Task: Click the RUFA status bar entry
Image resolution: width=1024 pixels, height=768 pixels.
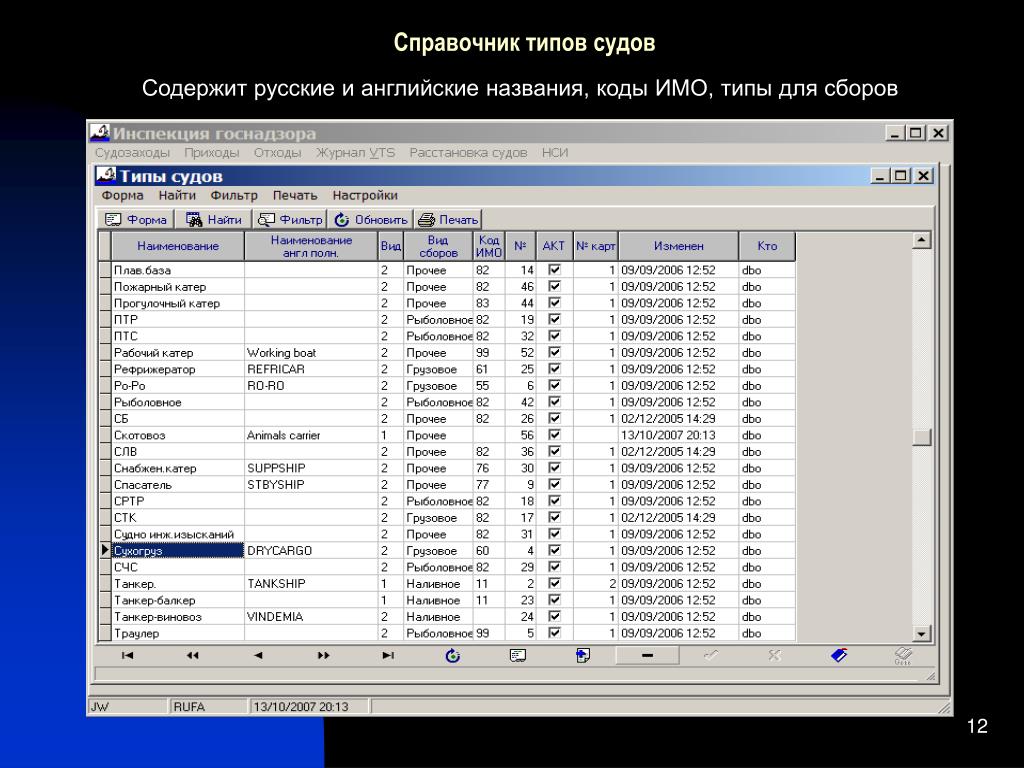Action: coord(208,707)
